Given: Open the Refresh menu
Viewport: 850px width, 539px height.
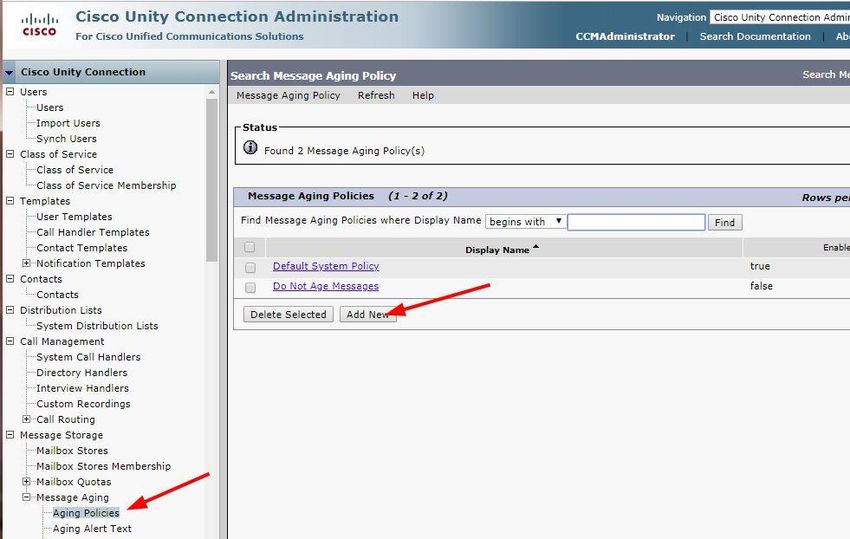Looking at the screenshot, I should pos(376,95).
